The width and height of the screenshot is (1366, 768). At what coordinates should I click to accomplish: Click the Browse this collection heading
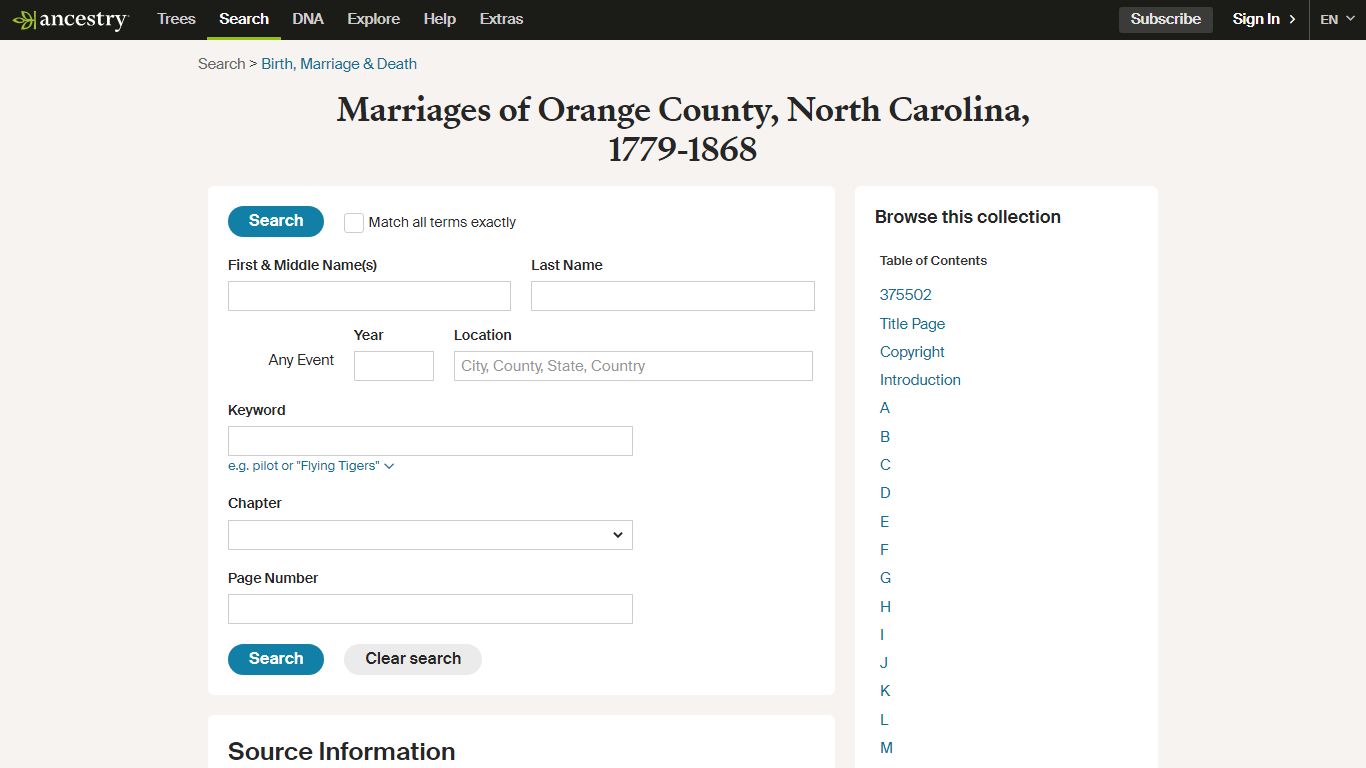coord(967,217)
